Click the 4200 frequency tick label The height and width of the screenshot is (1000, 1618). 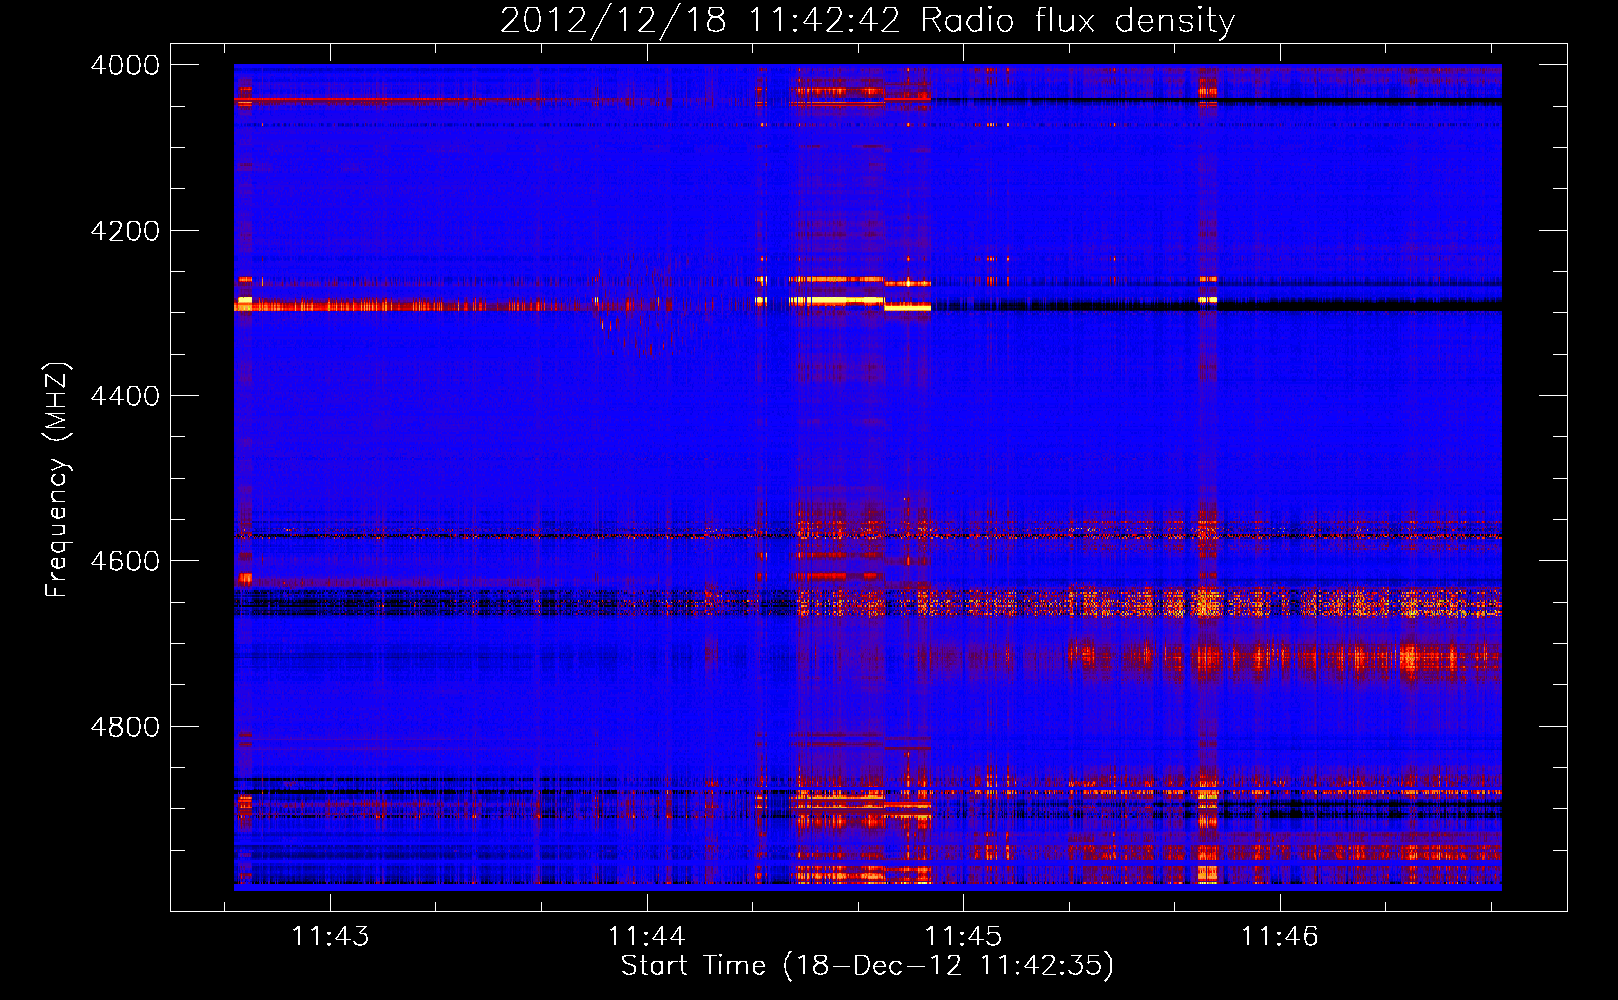(x=125, y=231)
